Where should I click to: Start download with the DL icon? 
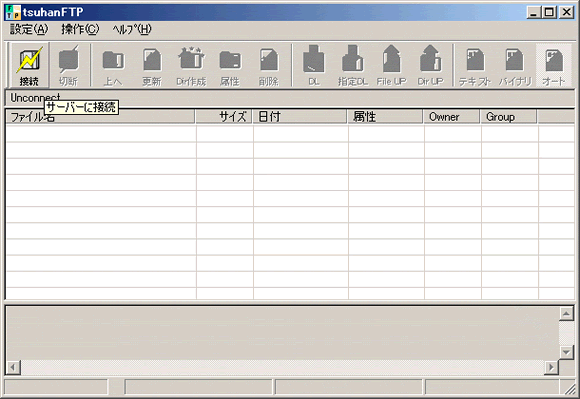tap(314, 65)
